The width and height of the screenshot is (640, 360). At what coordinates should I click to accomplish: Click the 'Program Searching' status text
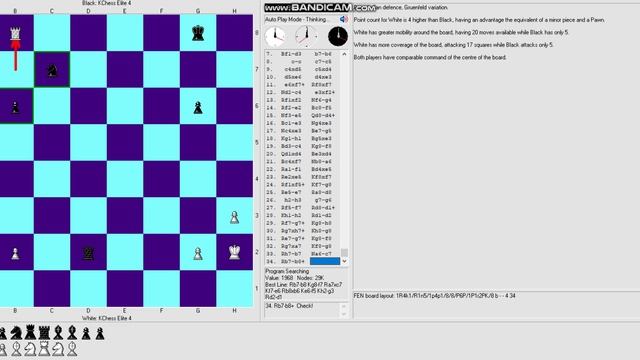pos(287,271)
